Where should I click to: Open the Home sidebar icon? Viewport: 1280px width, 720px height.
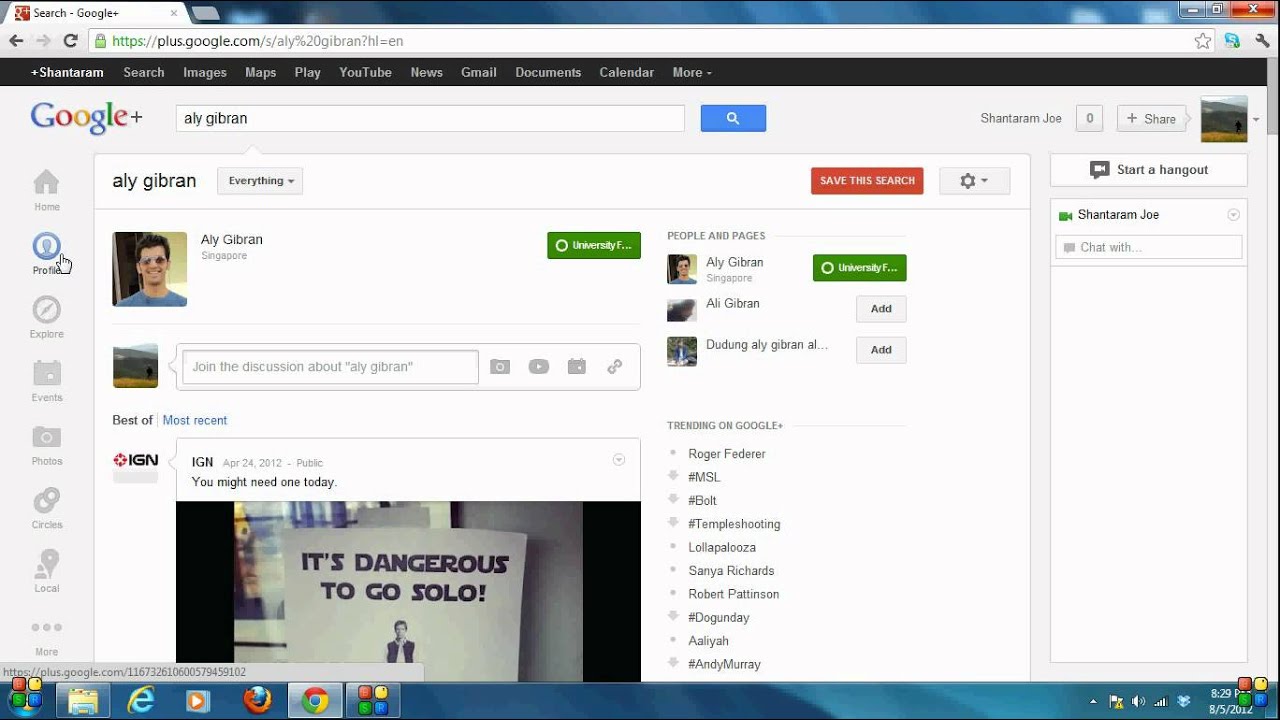click(x=47, y=183)
